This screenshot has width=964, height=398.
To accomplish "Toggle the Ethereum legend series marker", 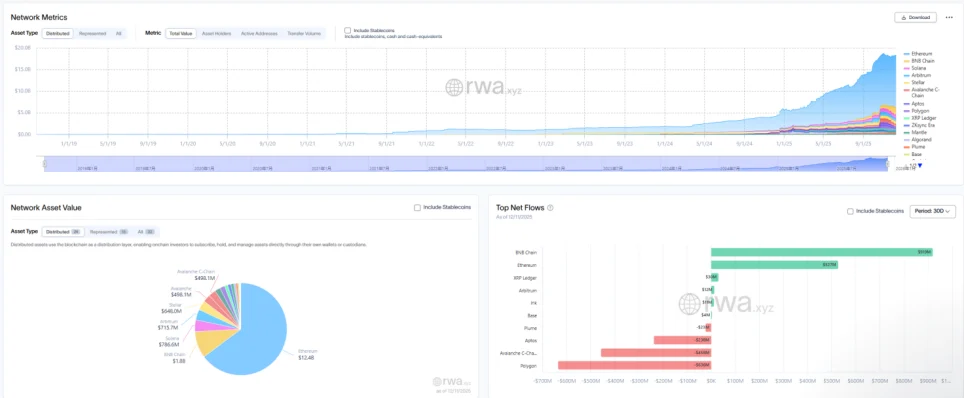I will tap(906, 54).
